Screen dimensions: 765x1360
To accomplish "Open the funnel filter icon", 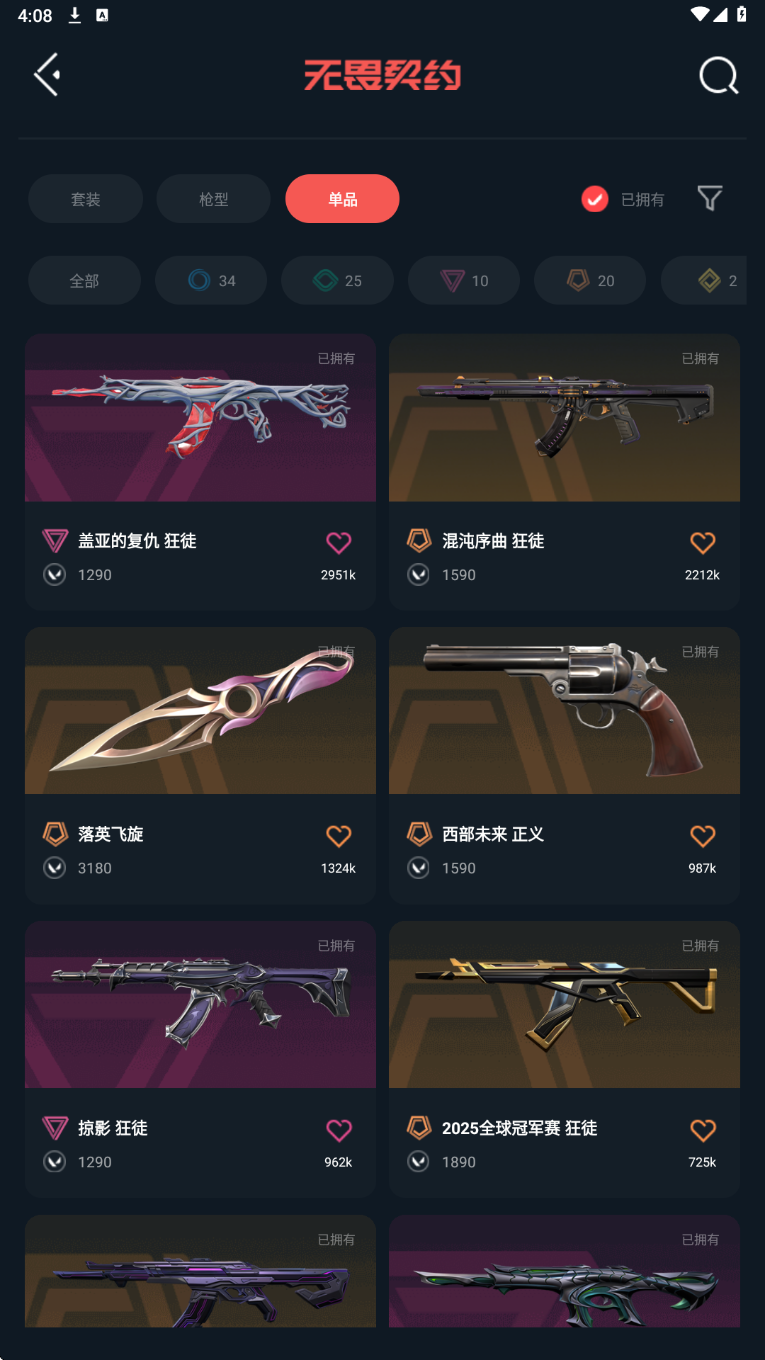I will click(709, 198).
